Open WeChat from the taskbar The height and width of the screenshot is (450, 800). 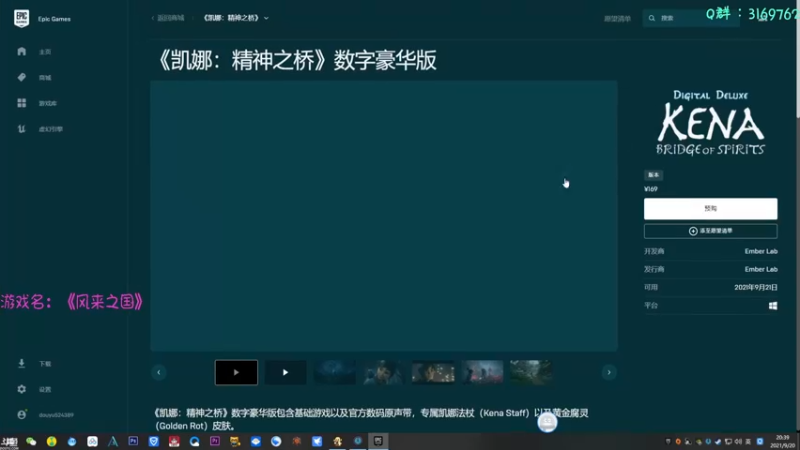tap(31, 441)
